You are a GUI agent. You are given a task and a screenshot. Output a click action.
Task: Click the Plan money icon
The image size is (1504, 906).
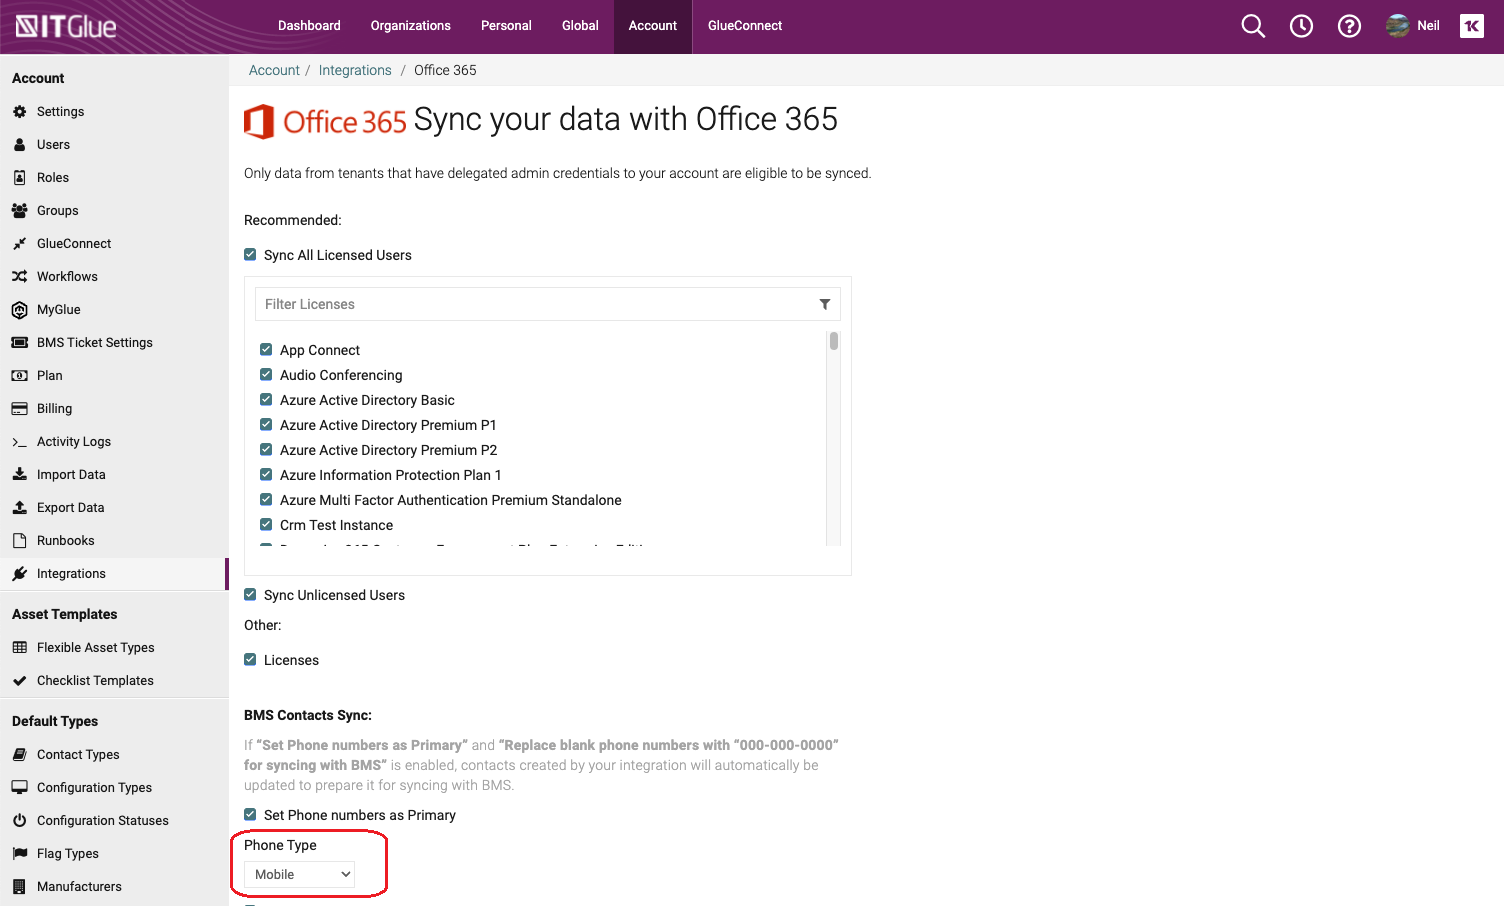point(19,376)
